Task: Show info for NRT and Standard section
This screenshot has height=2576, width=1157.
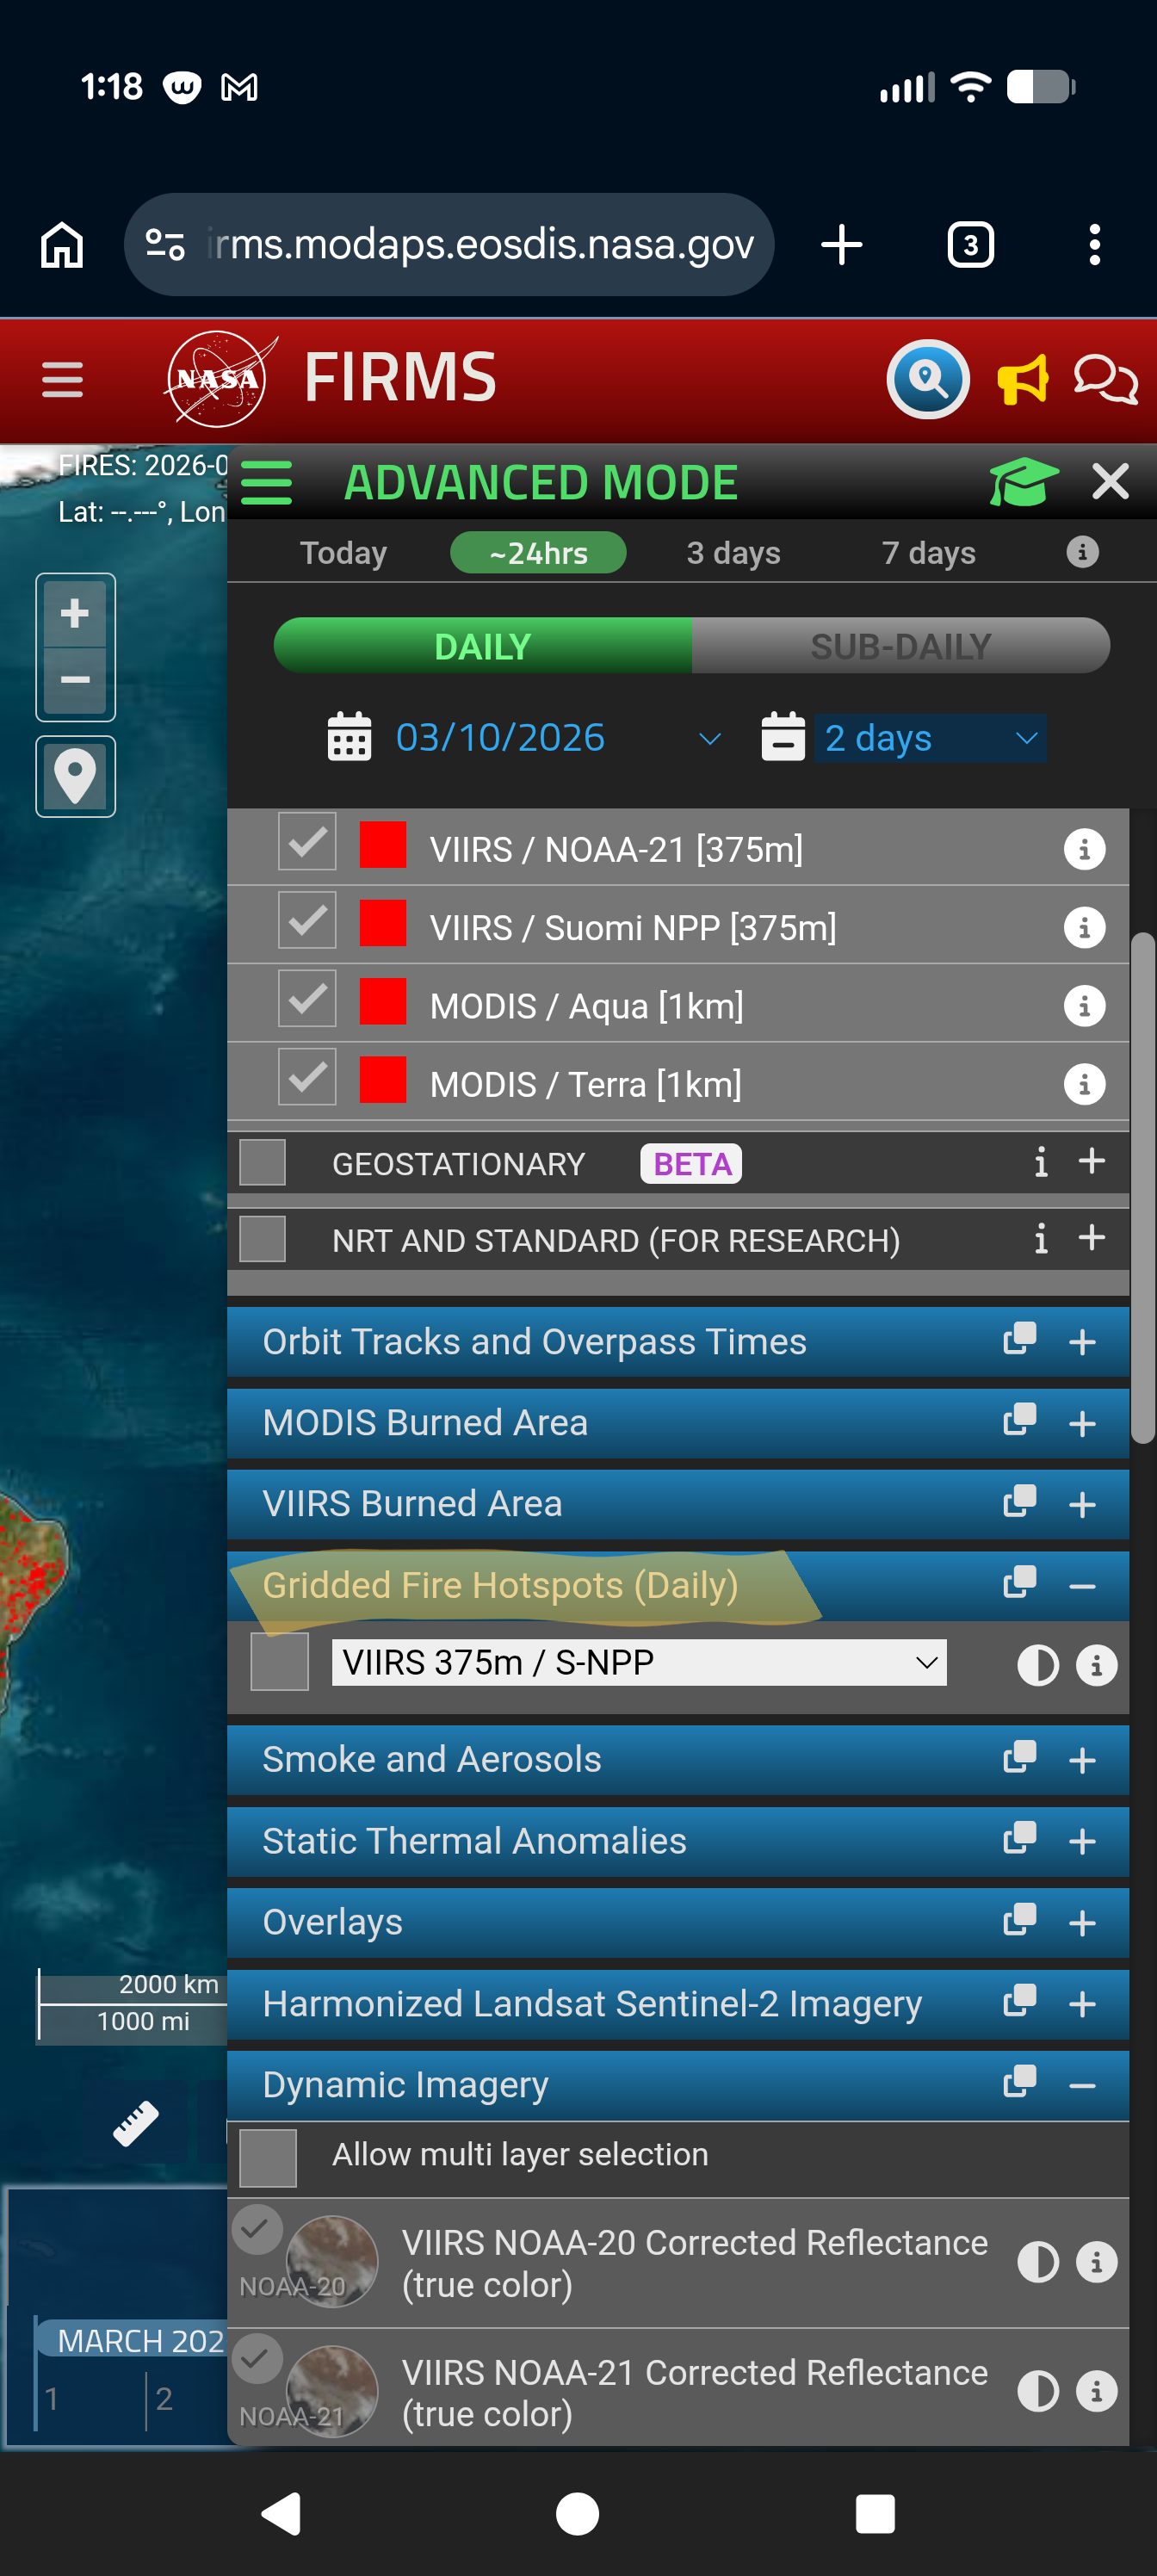Action: [1041, 1239]
